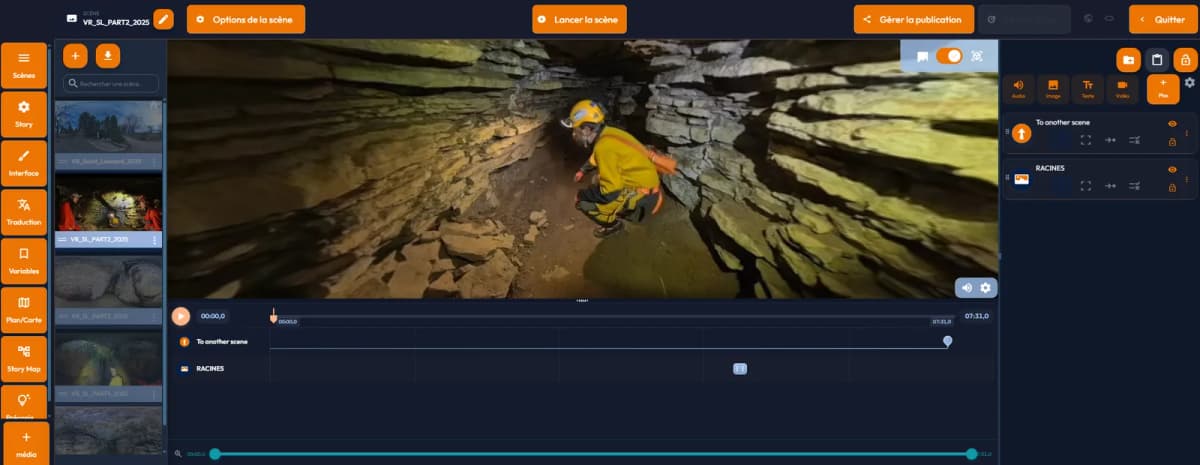The height and width of the screenshot is (465, 1200).
Task: Click the To another scene fullscreen frame icon
Action: pos(1086,140)
